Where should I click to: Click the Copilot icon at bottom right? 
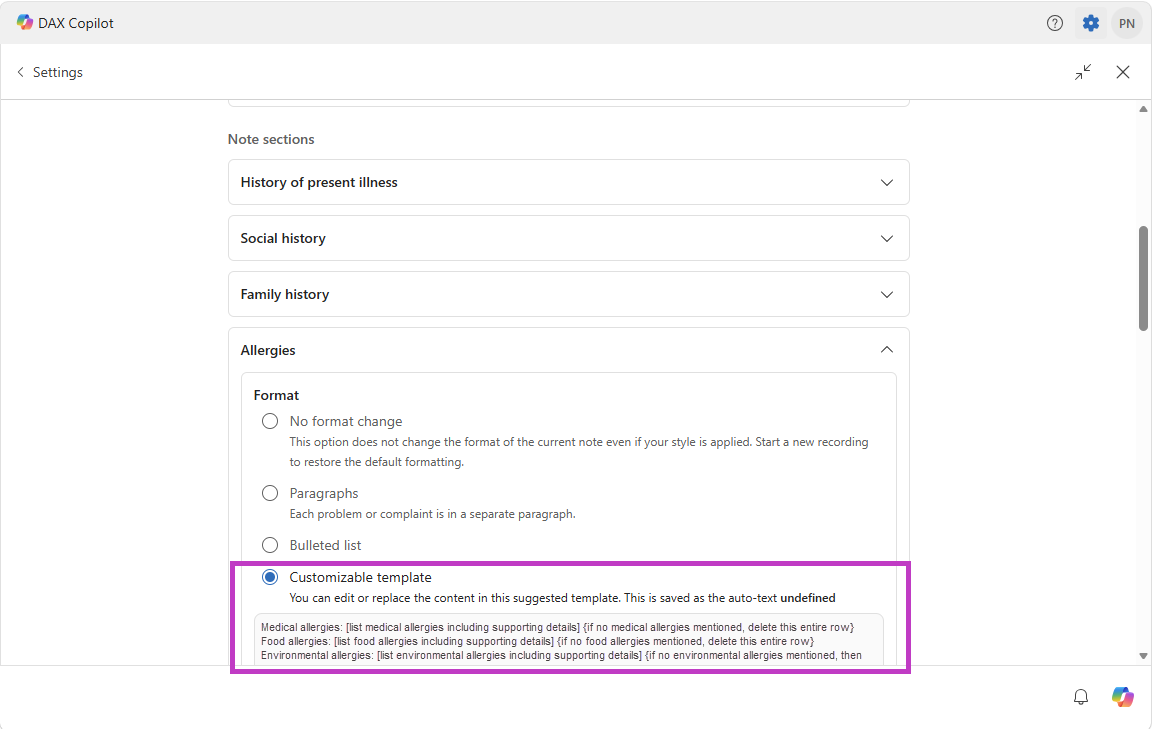(1122, 697)
